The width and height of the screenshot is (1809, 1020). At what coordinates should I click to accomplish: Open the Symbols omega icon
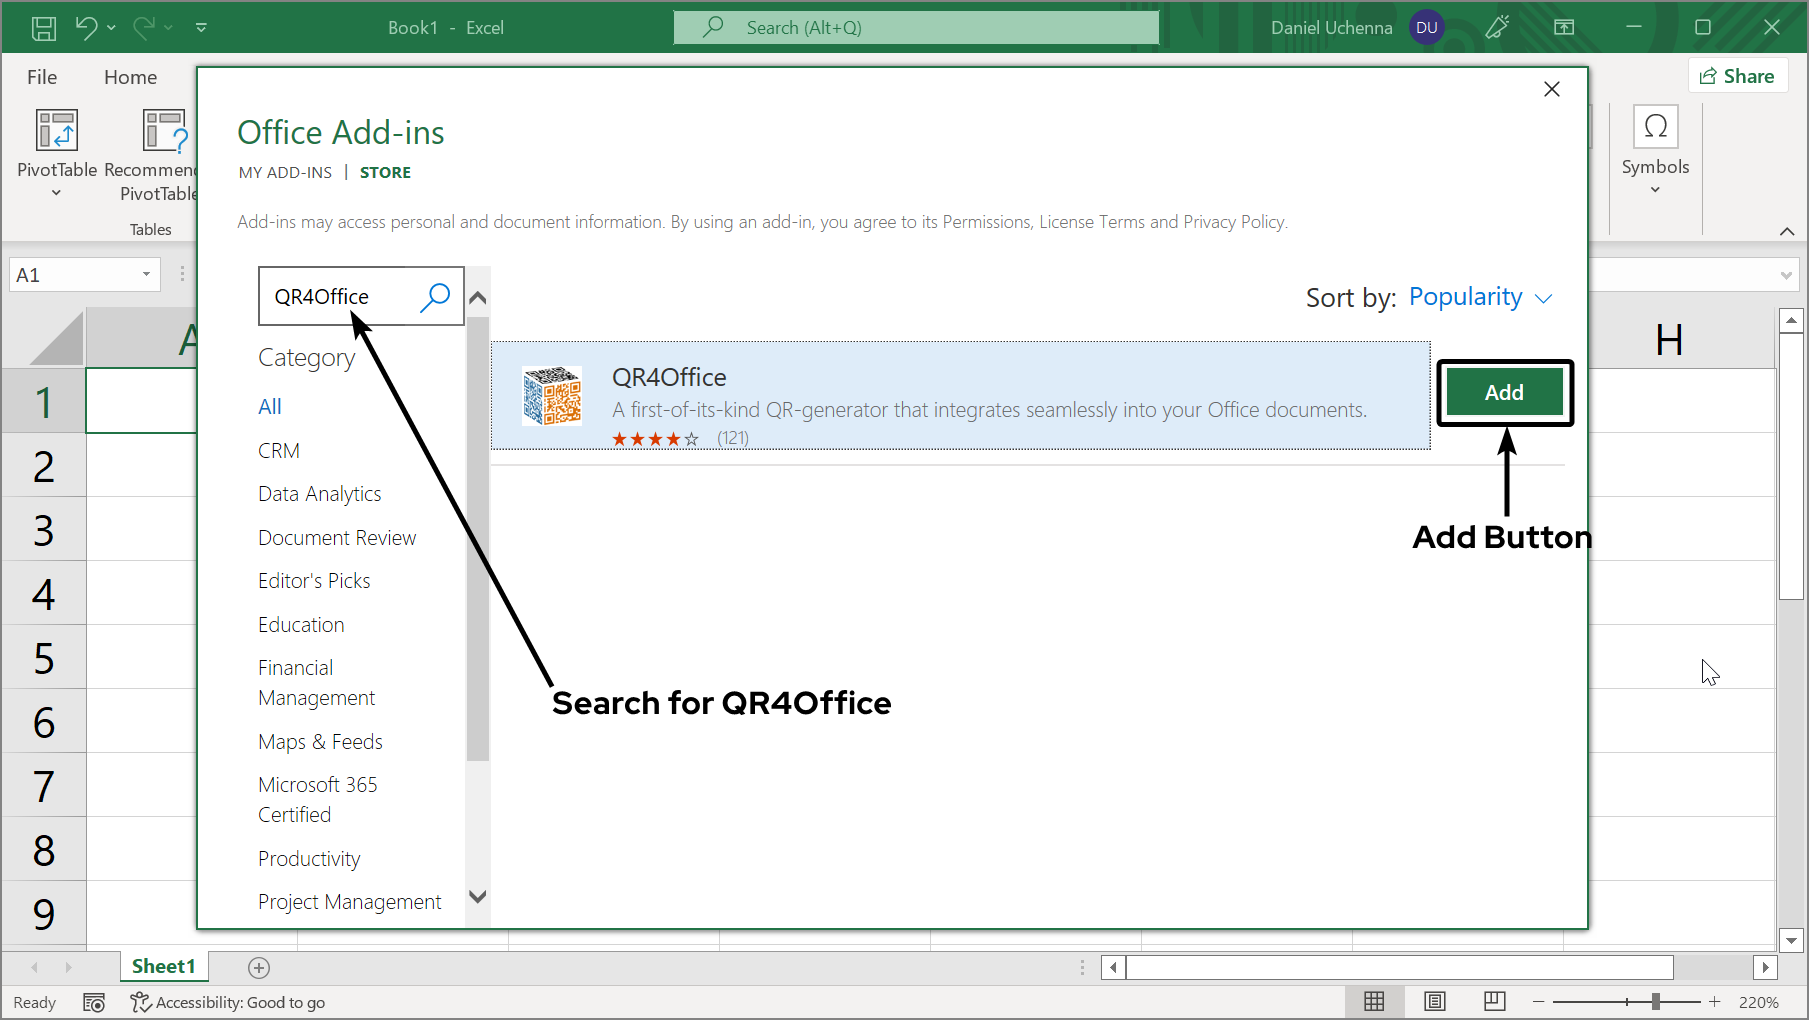click(1655, 128)
